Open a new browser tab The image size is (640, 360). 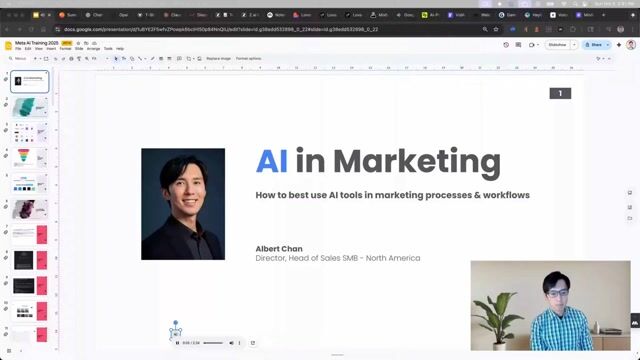point(604,15)
